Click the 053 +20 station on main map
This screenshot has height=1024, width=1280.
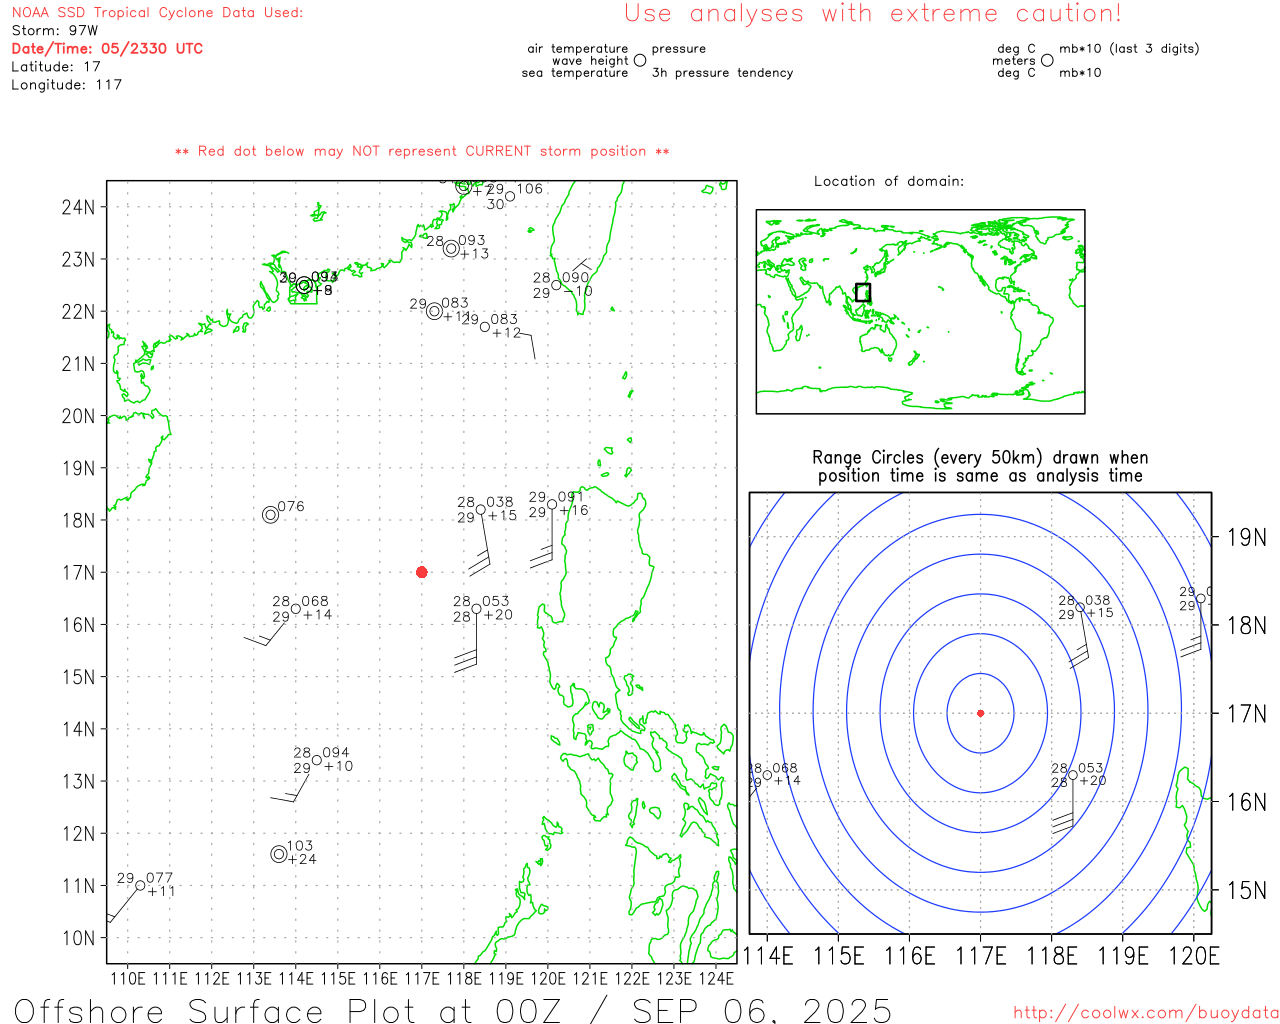(x=477, y=608)
